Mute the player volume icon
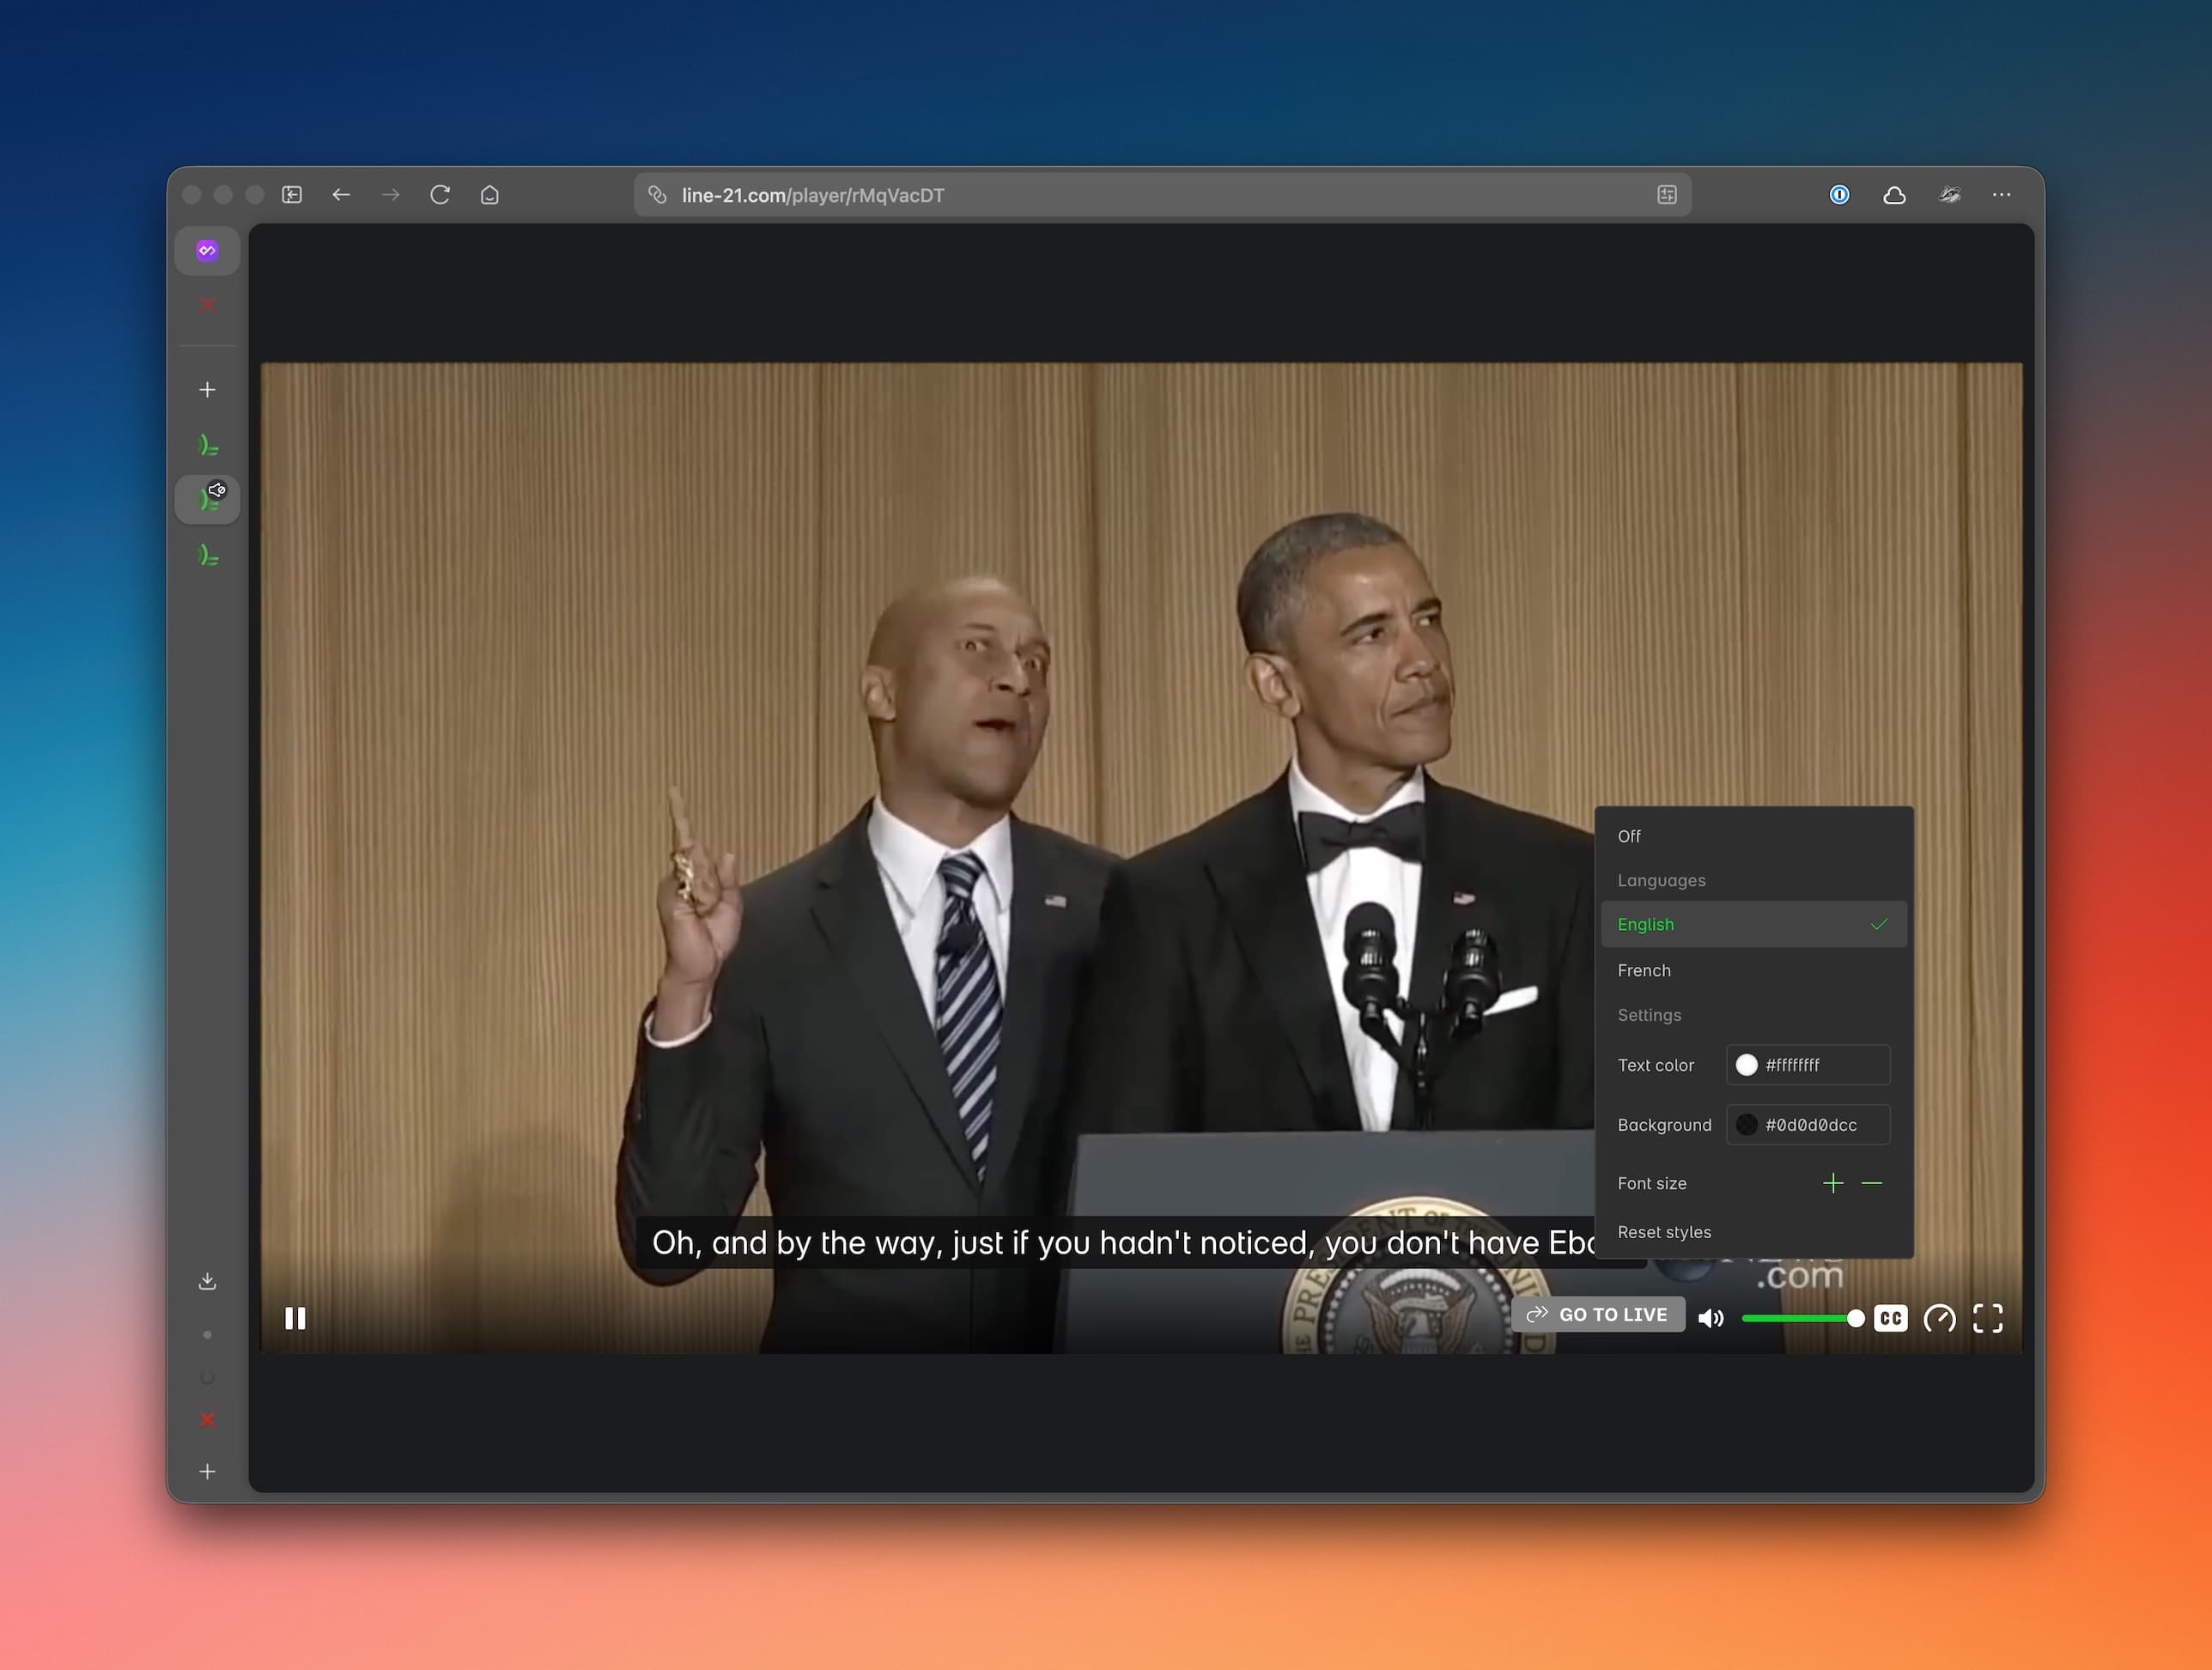 [1710, 1318]
